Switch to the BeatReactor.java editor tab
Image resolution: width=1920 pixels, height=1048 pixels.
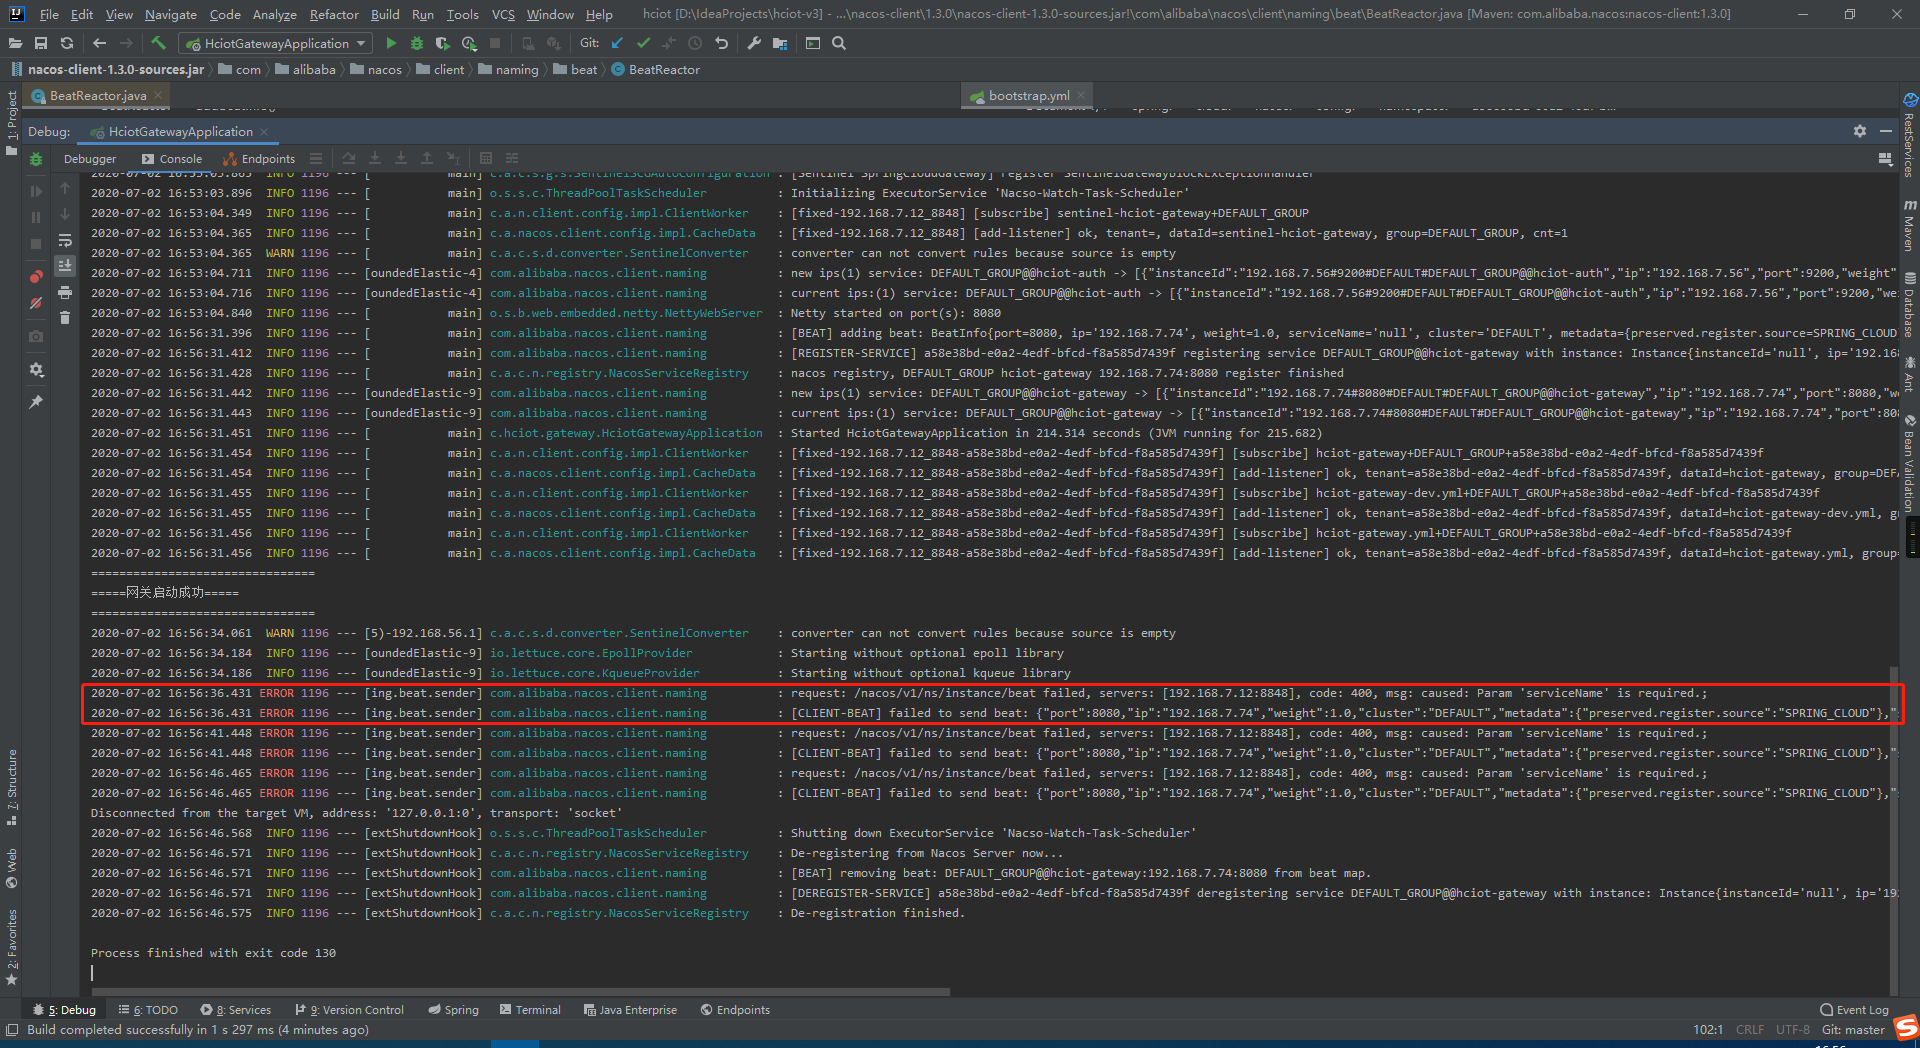[98, 96]
